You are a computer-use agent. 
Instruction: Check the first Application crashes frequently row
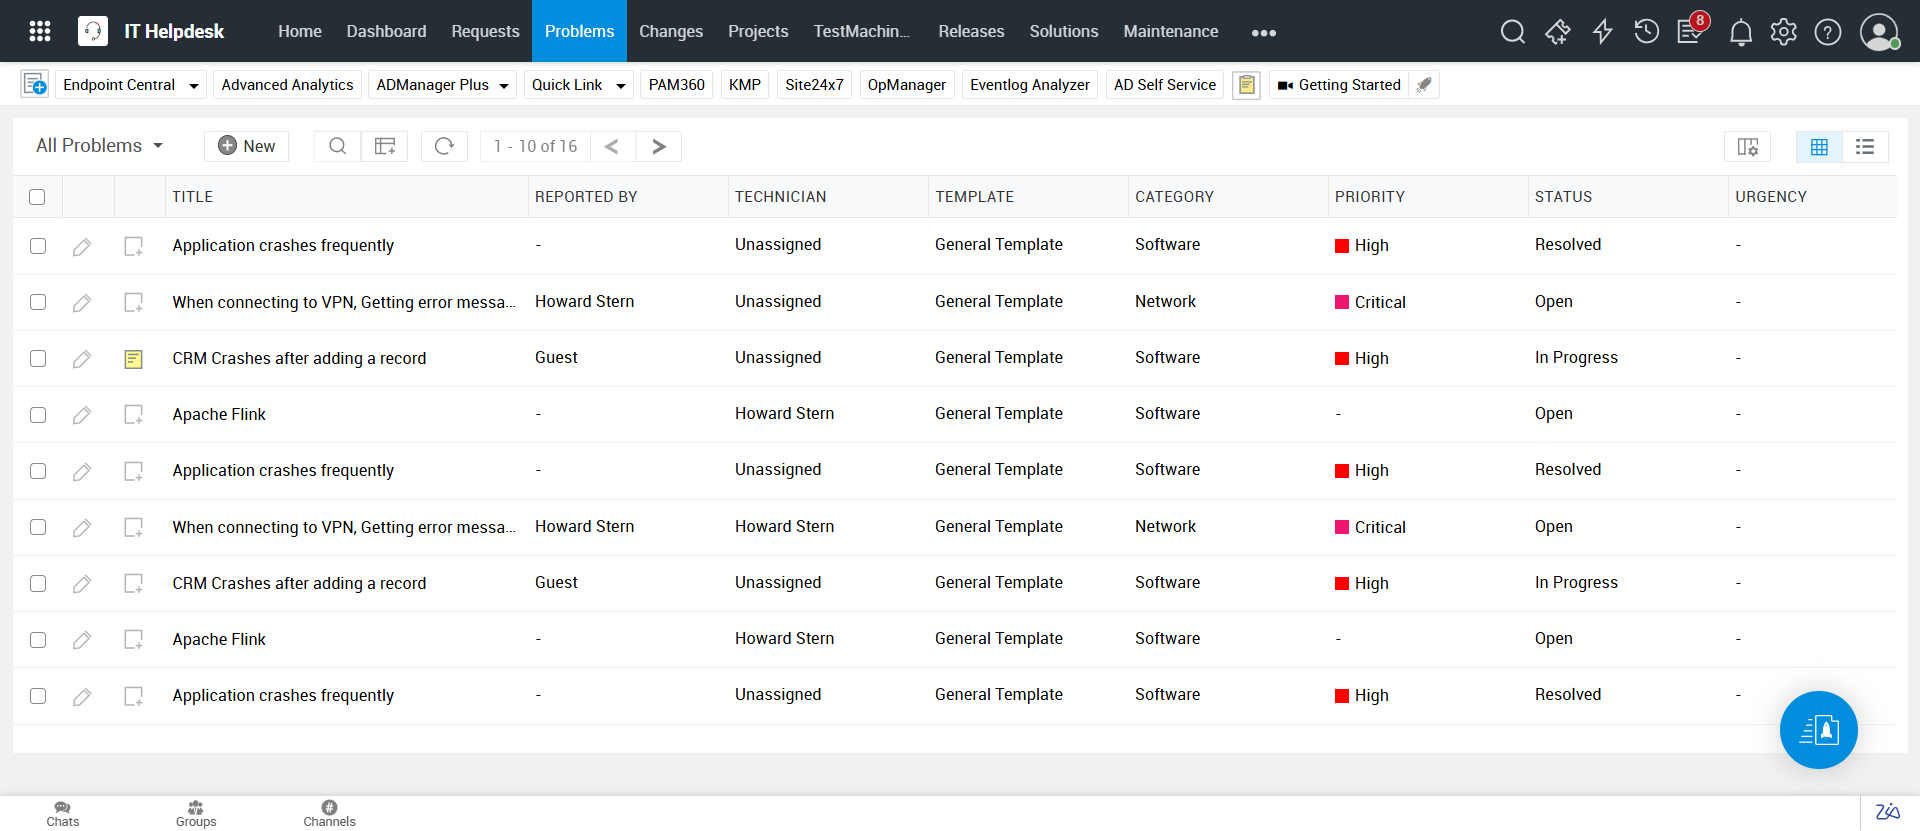click(38, 246)
